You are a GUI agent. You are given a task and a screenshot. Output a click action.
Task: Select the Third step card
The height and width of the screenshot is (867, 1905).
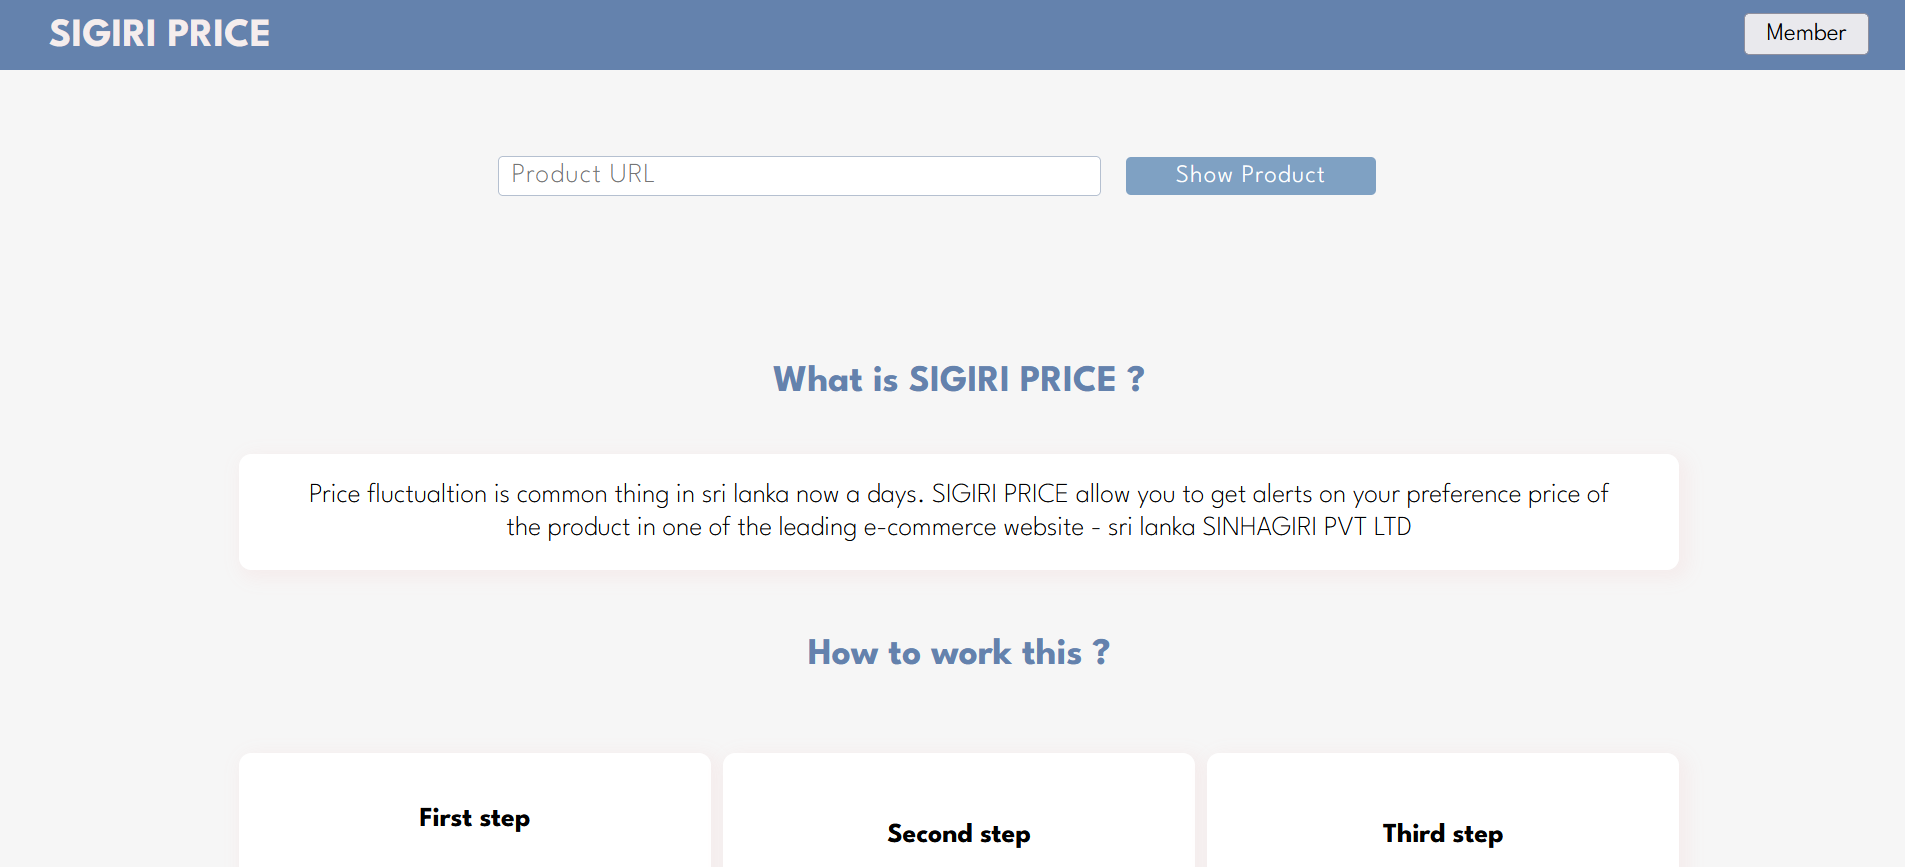1441,810
